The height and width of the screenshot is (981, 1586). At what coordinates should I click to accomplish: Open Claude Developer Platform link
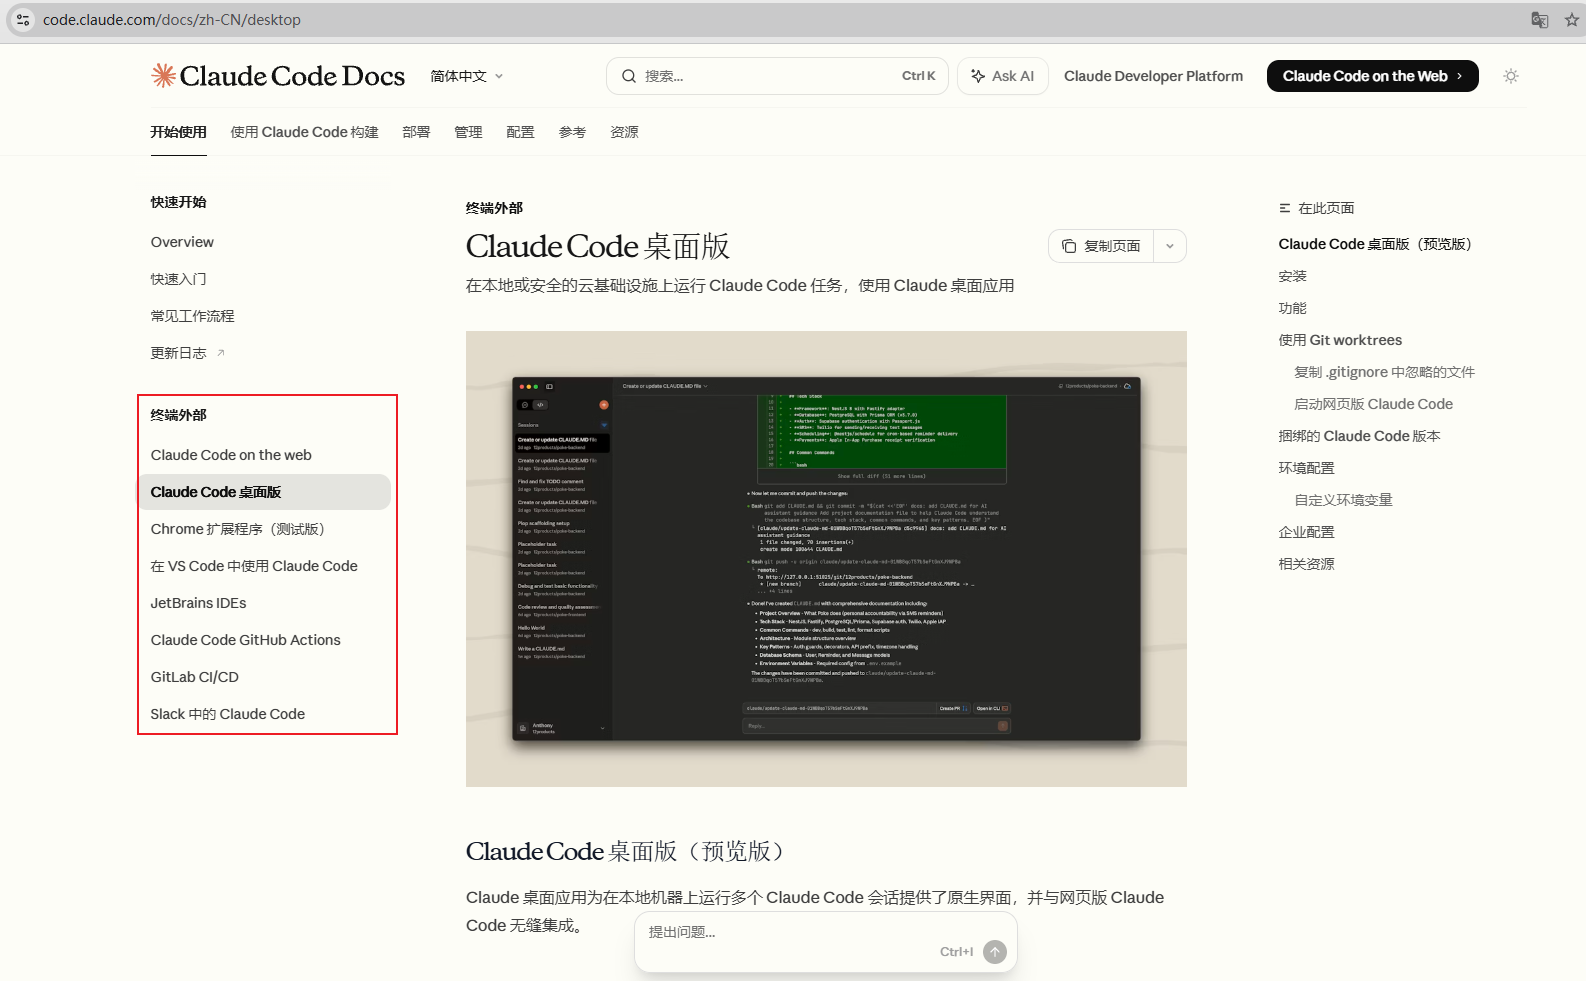(x=1153, y=76)
